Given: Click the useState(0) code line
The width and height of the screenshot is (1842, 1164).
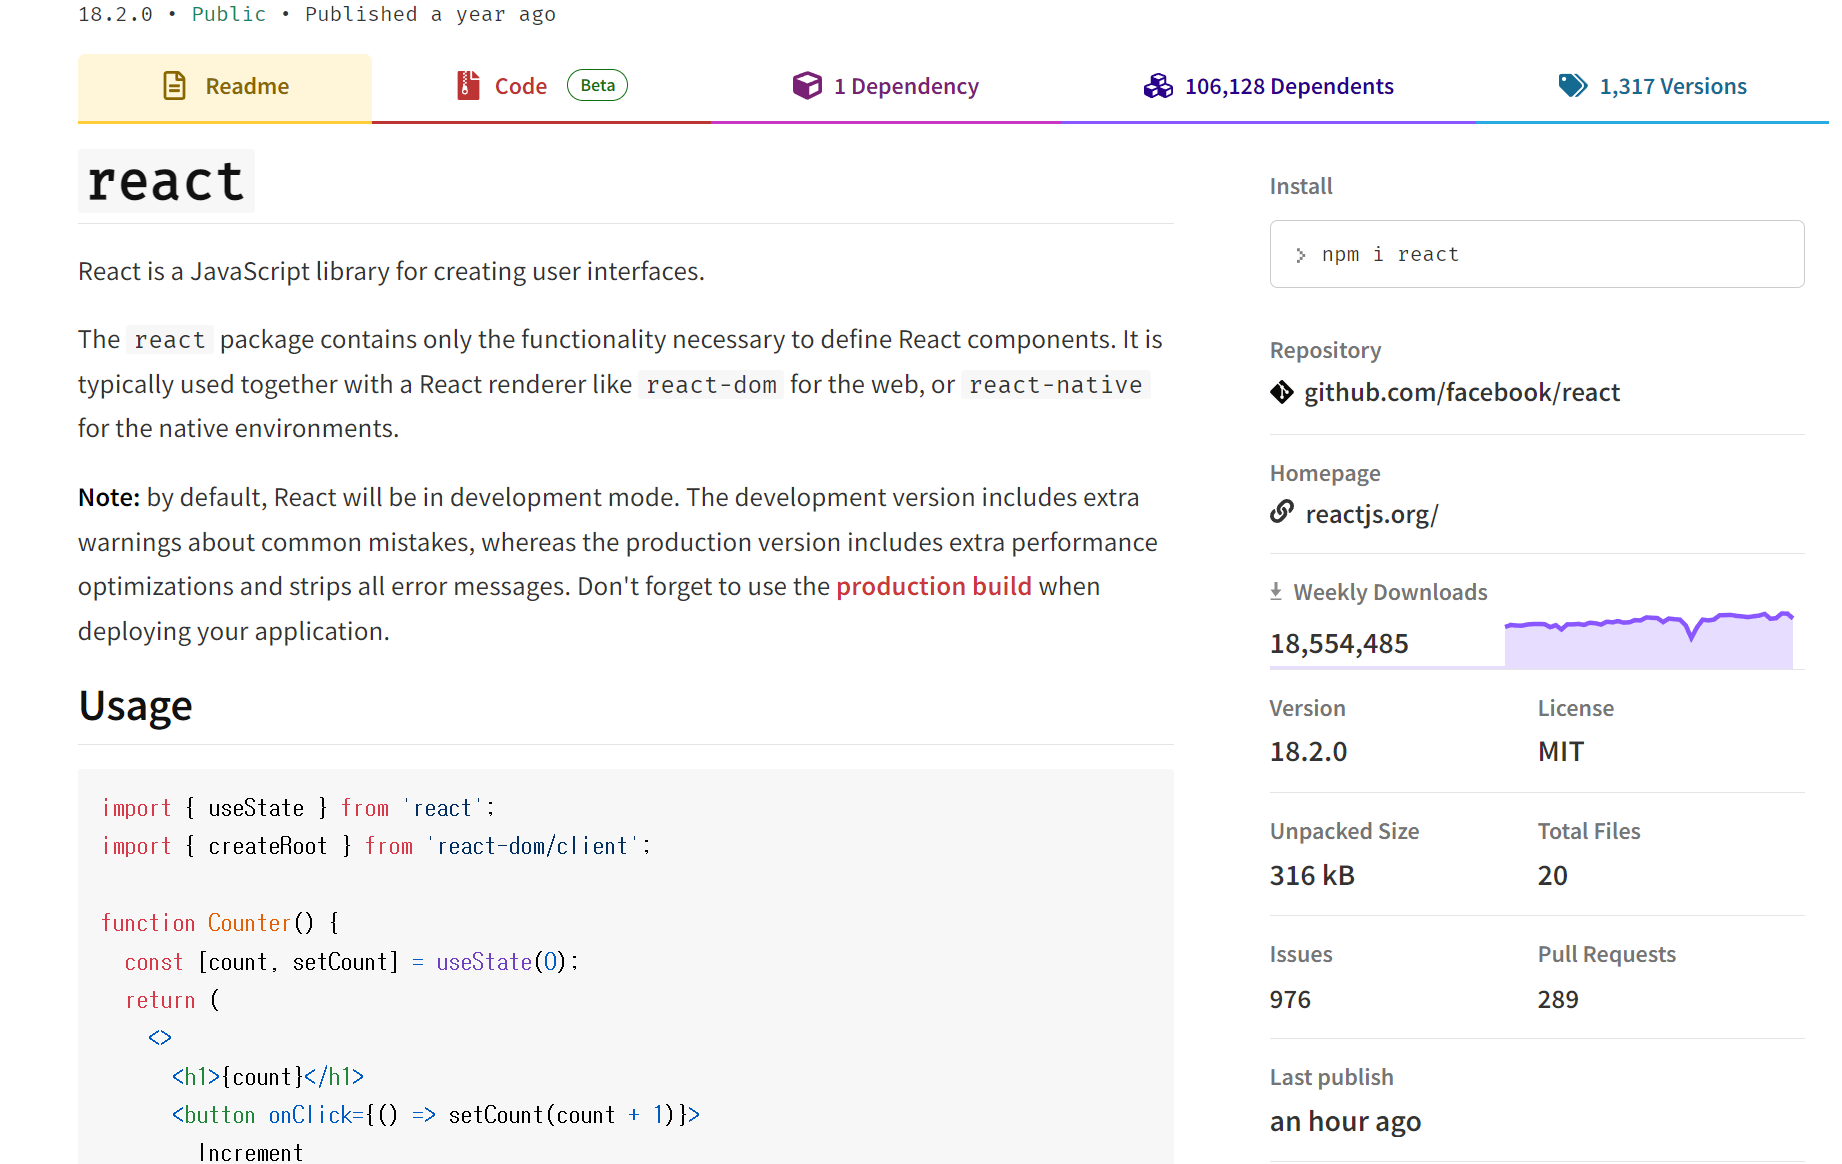Looking at the screenshot, I should coord(352,962).
